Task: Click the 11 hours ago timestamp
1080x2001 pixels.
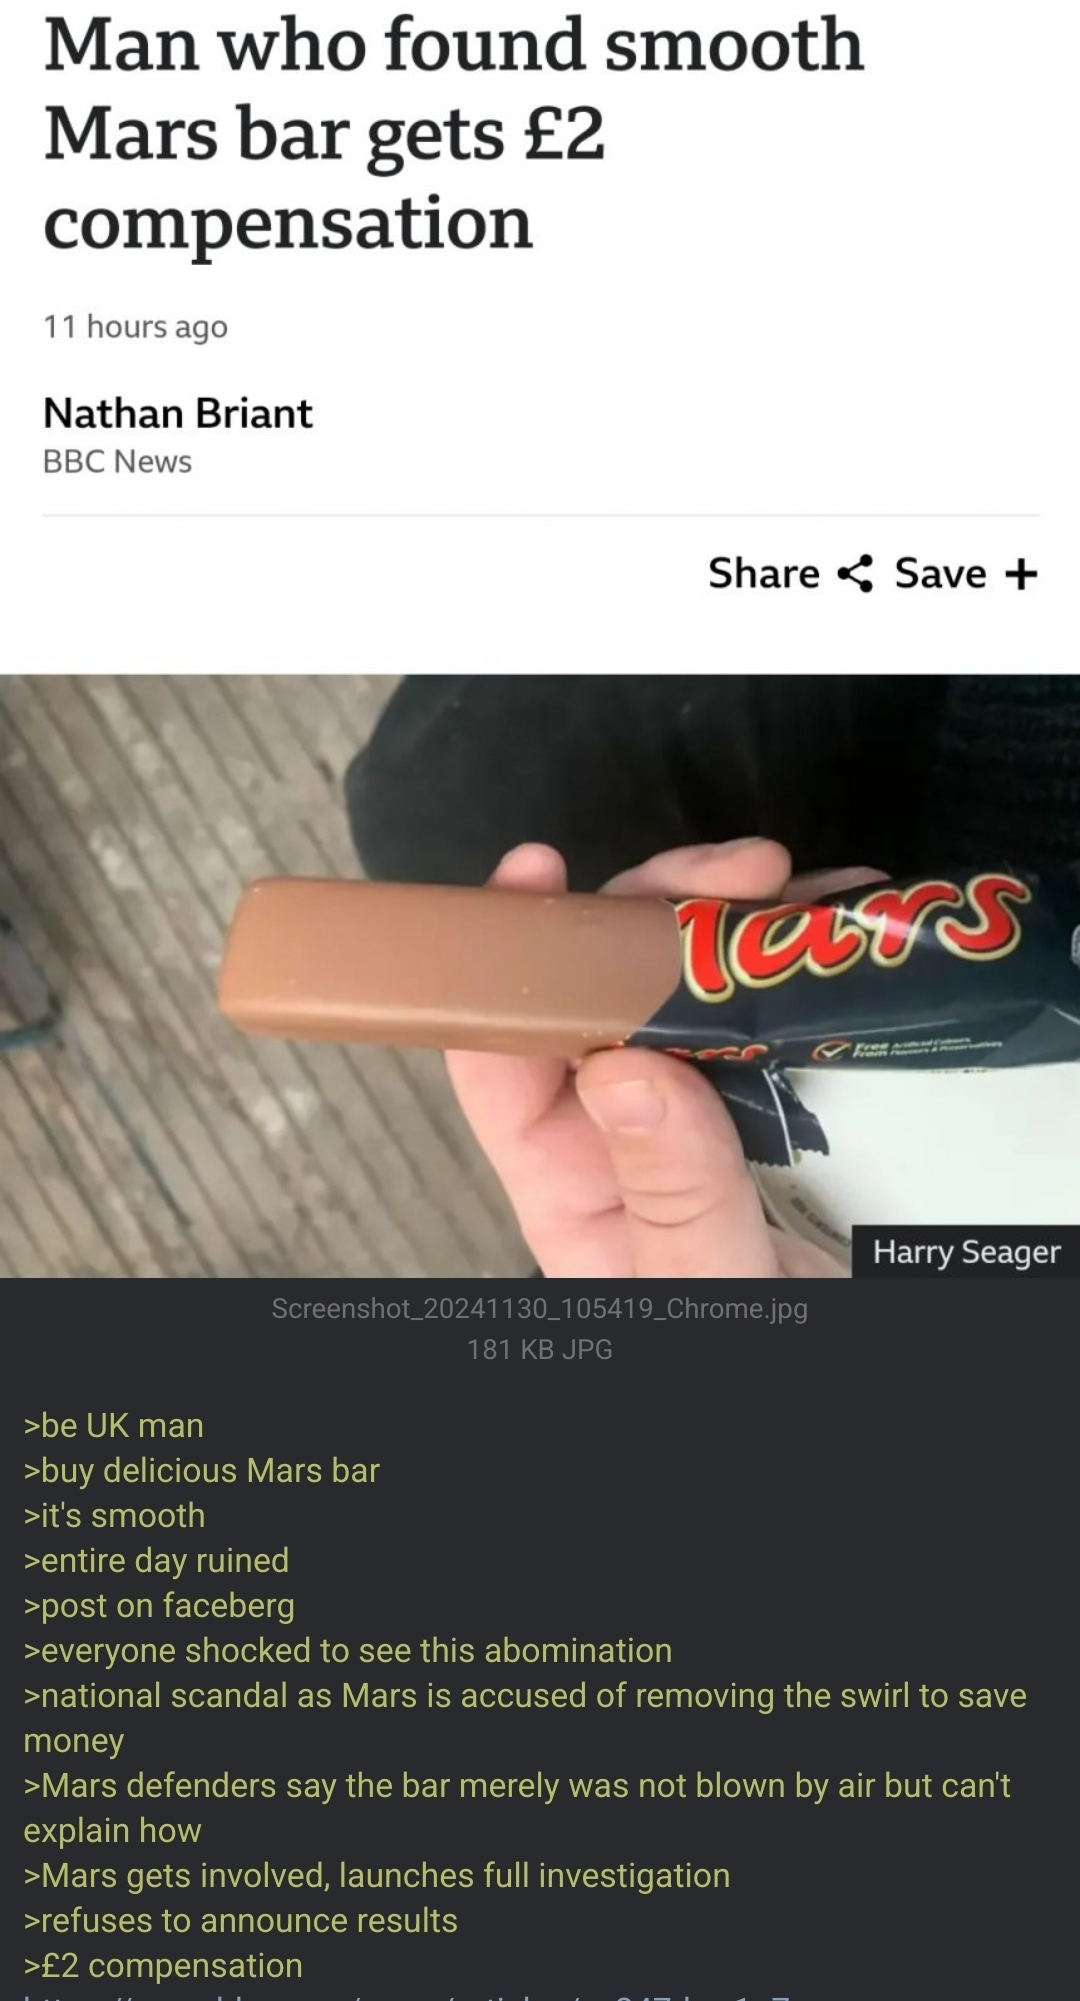Action: pos(135,327)
